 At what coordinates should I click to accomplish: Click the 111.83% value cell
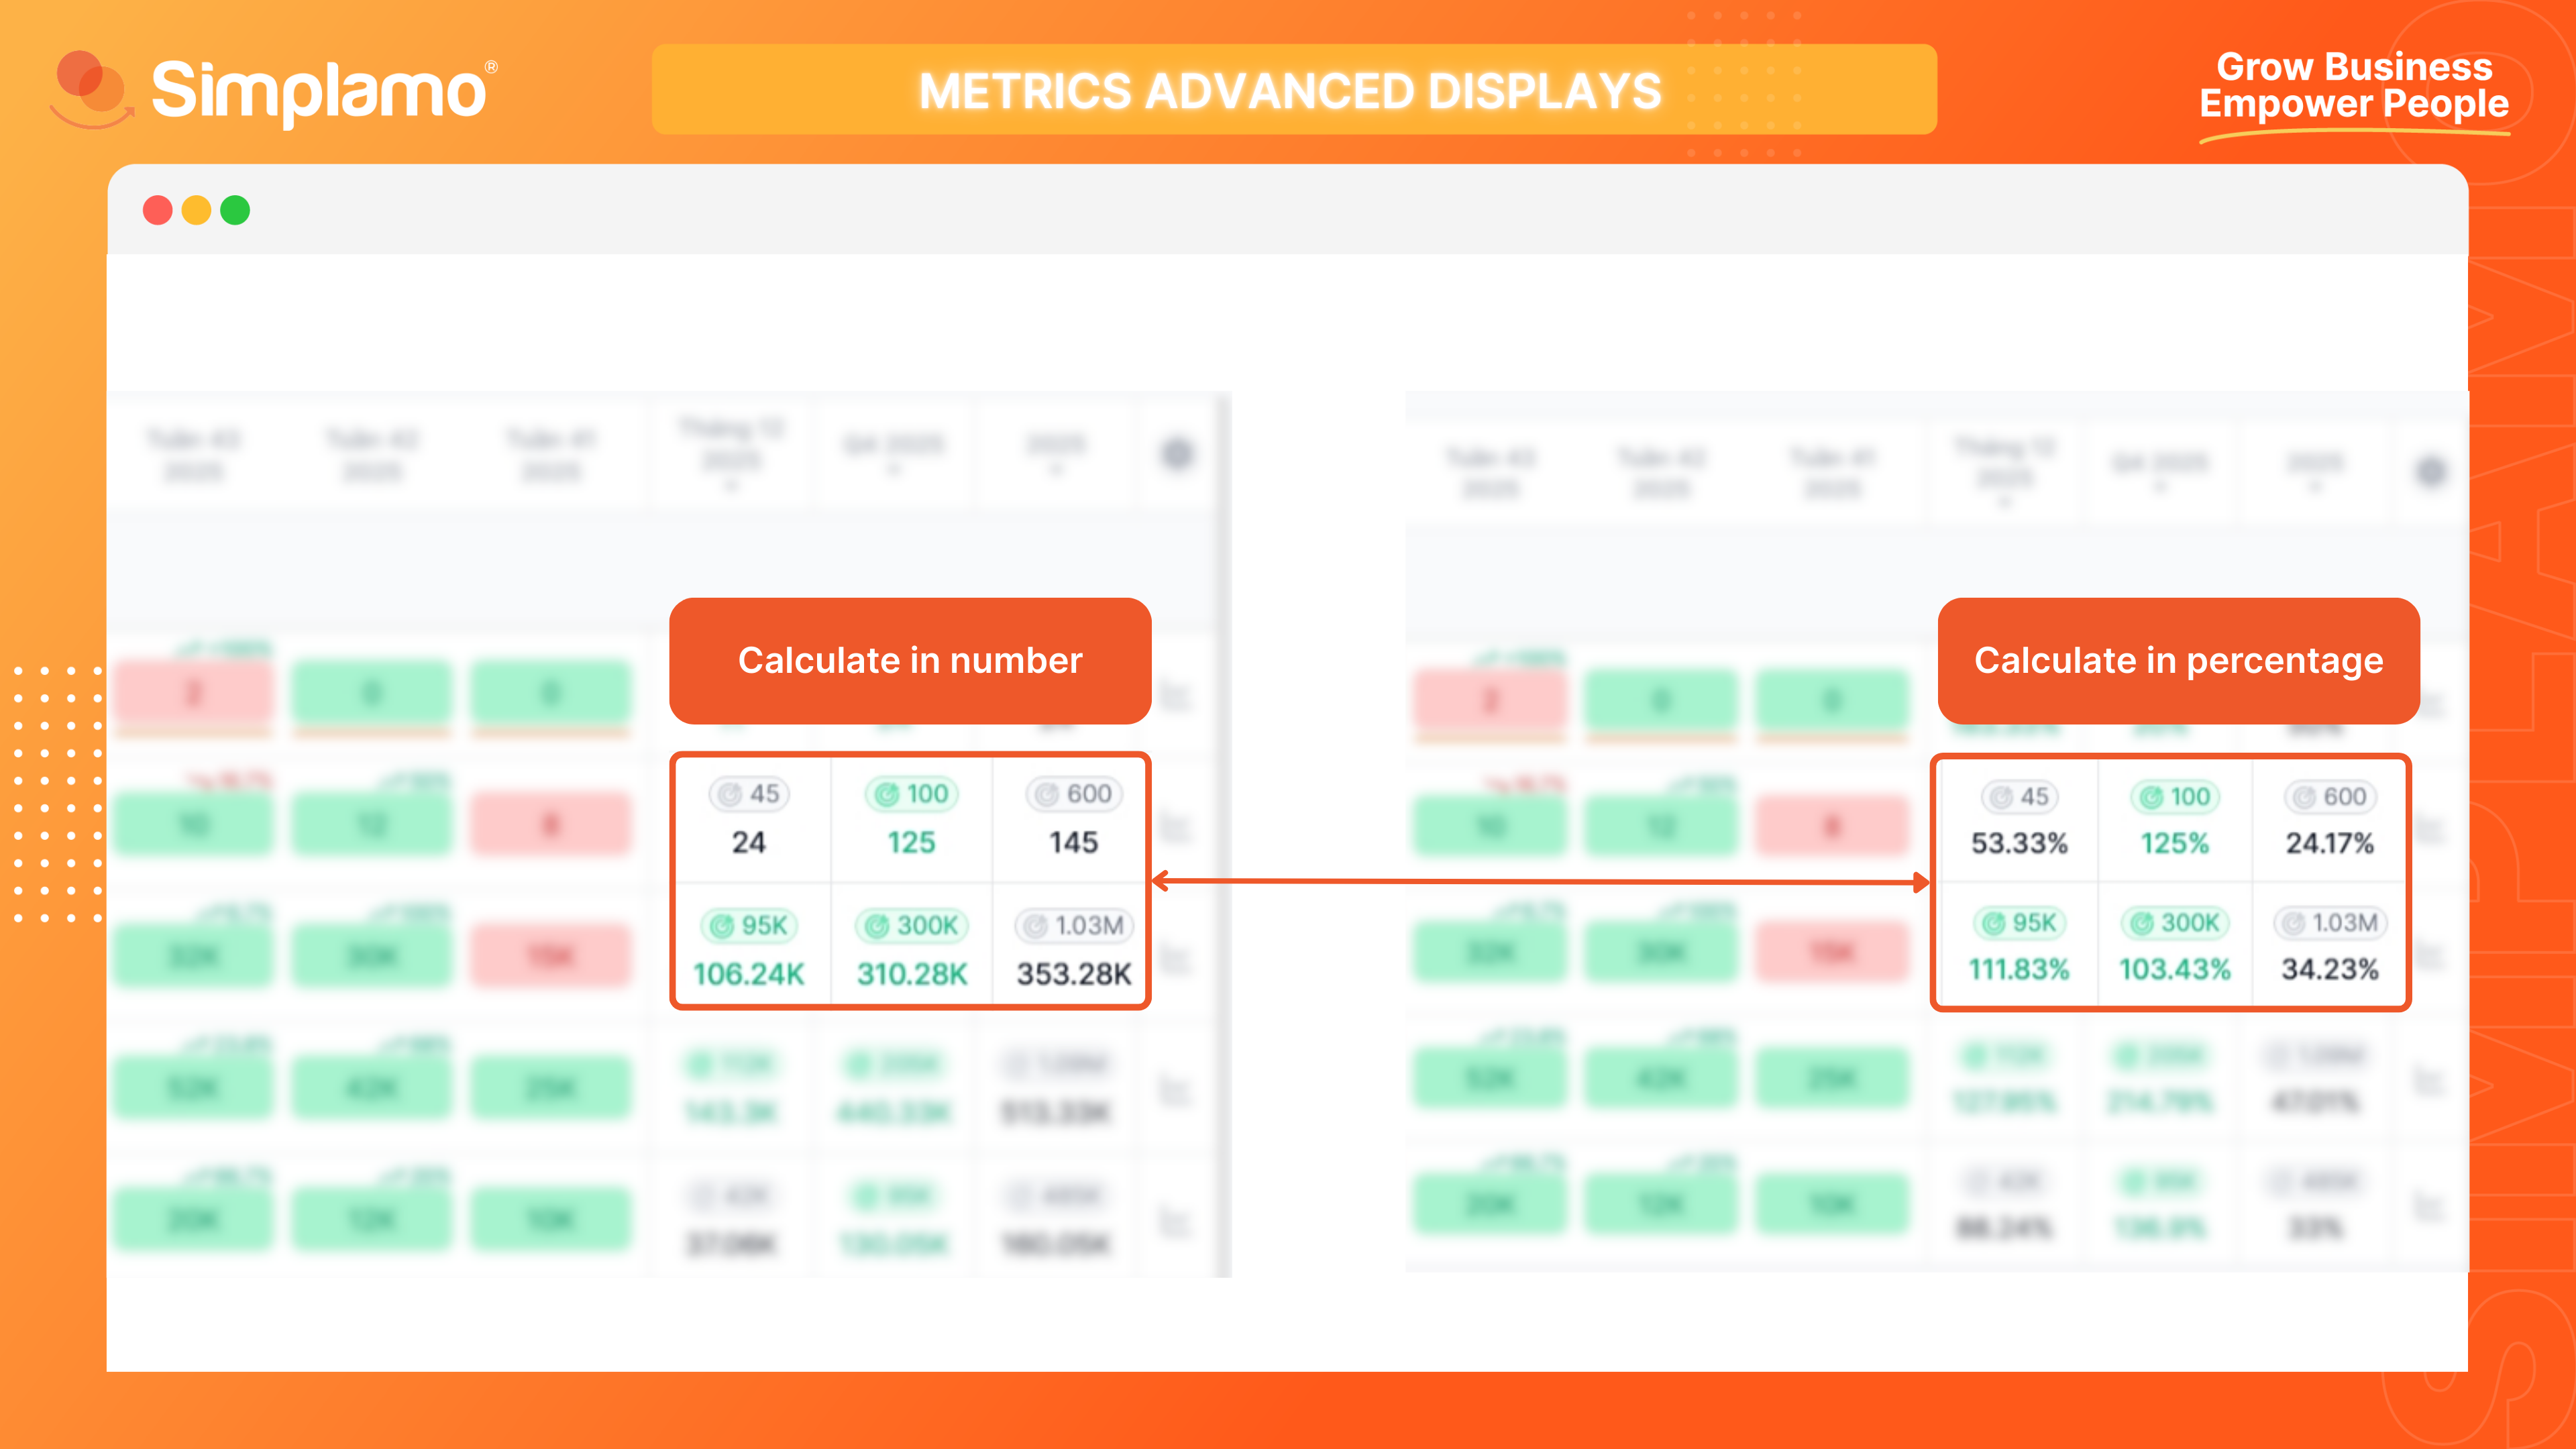point(2018,969)
